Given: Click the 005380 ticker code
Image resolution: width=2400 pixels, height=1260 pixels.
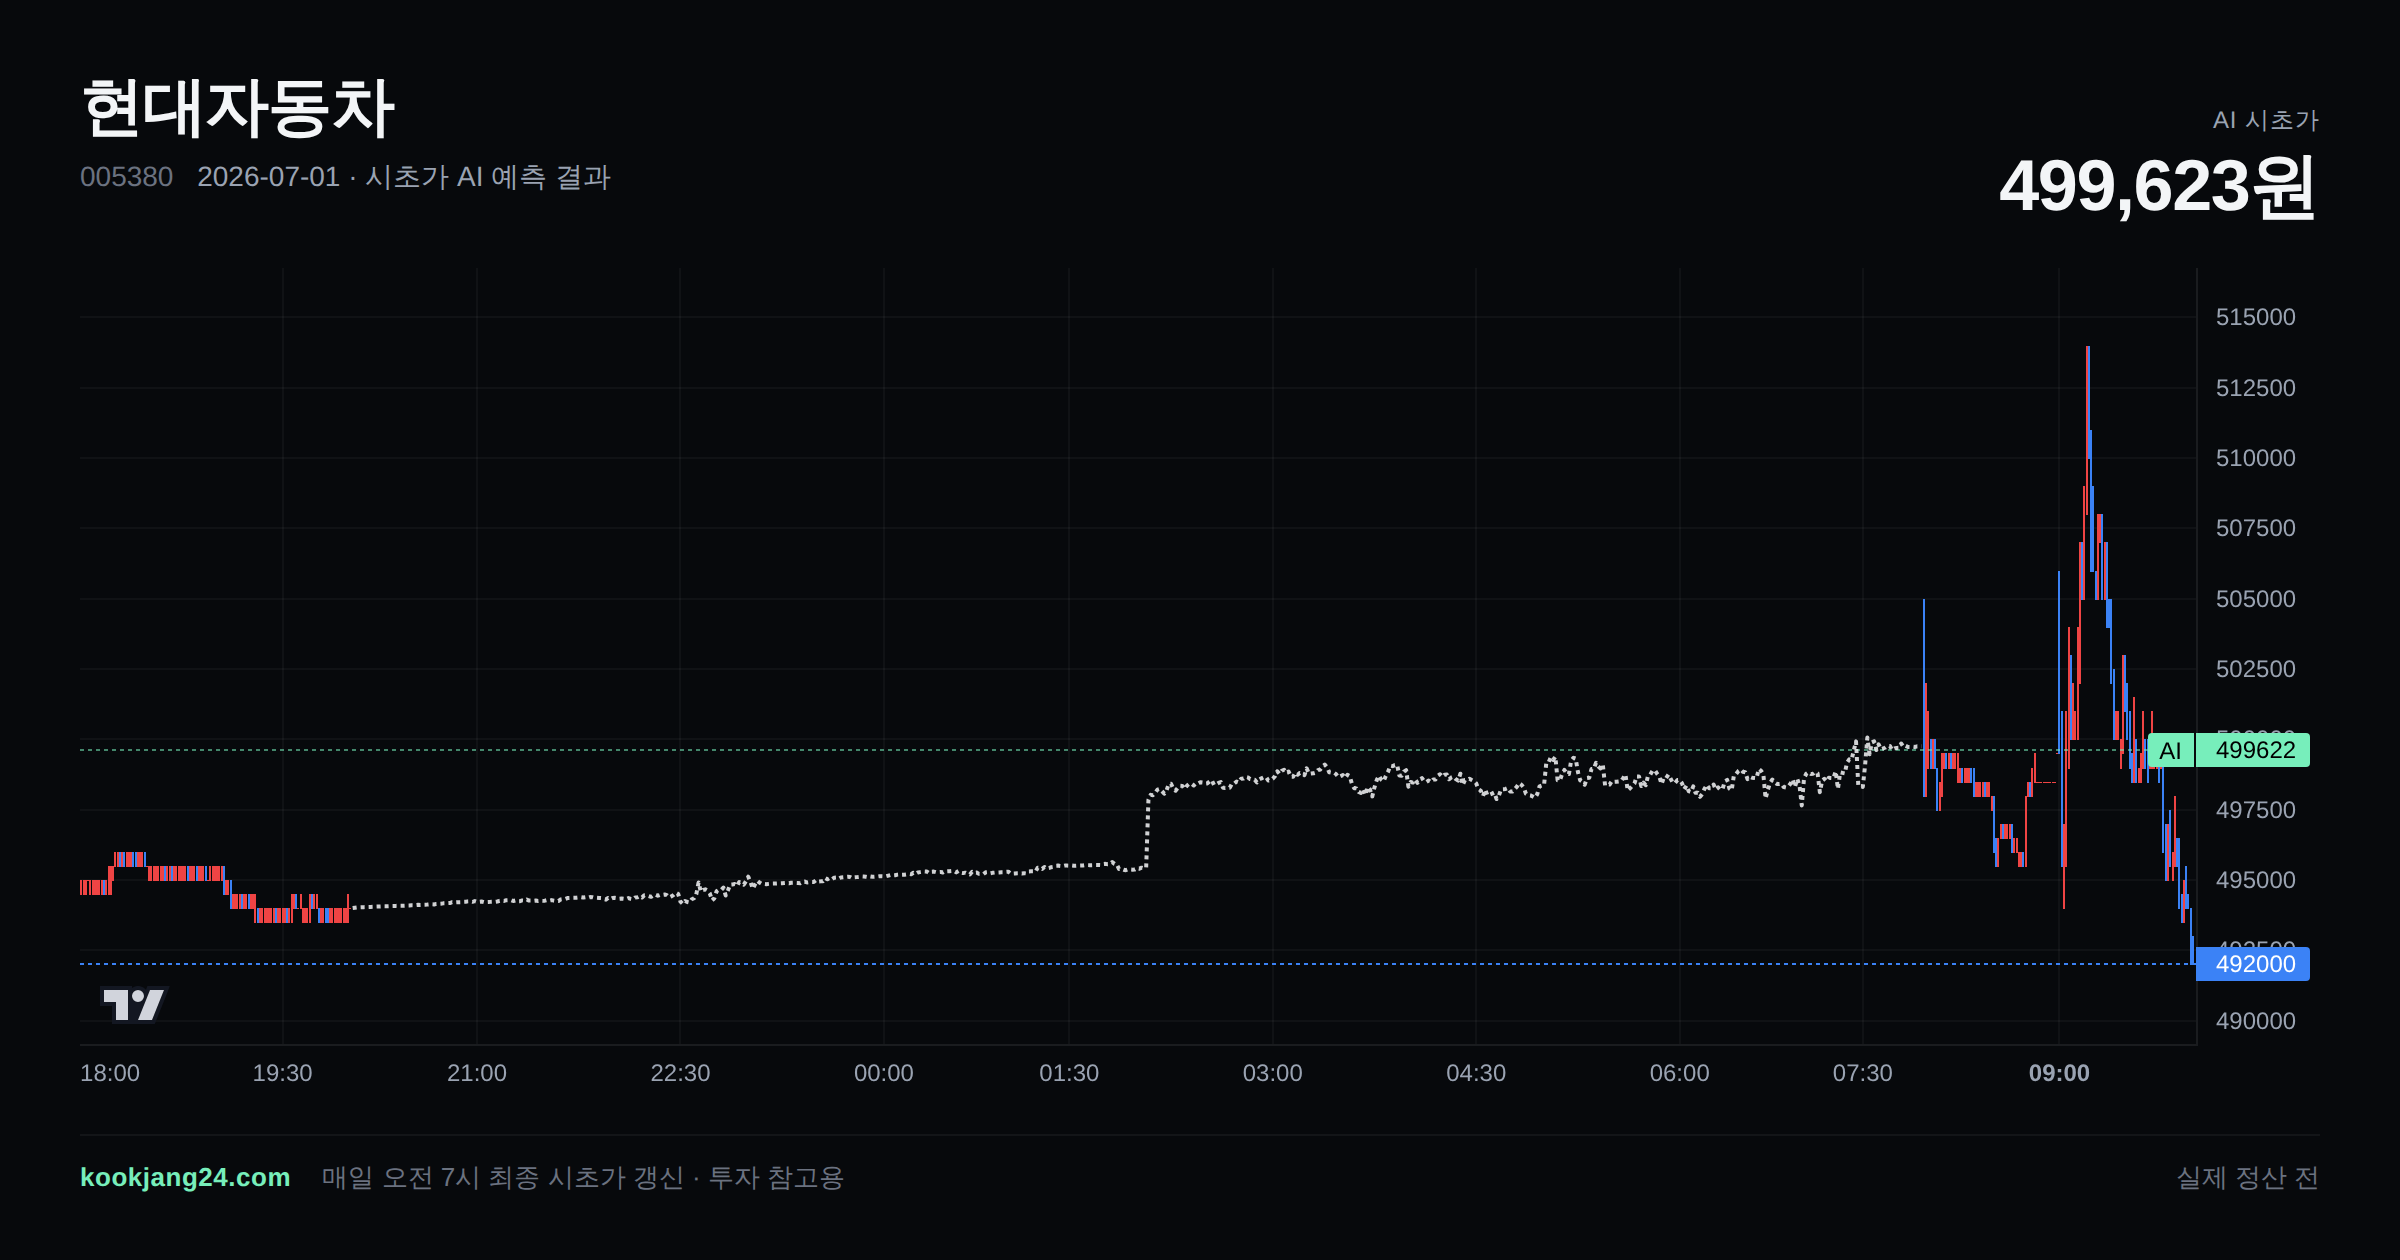Looking at the screenshot, I should tap(126, 177).
